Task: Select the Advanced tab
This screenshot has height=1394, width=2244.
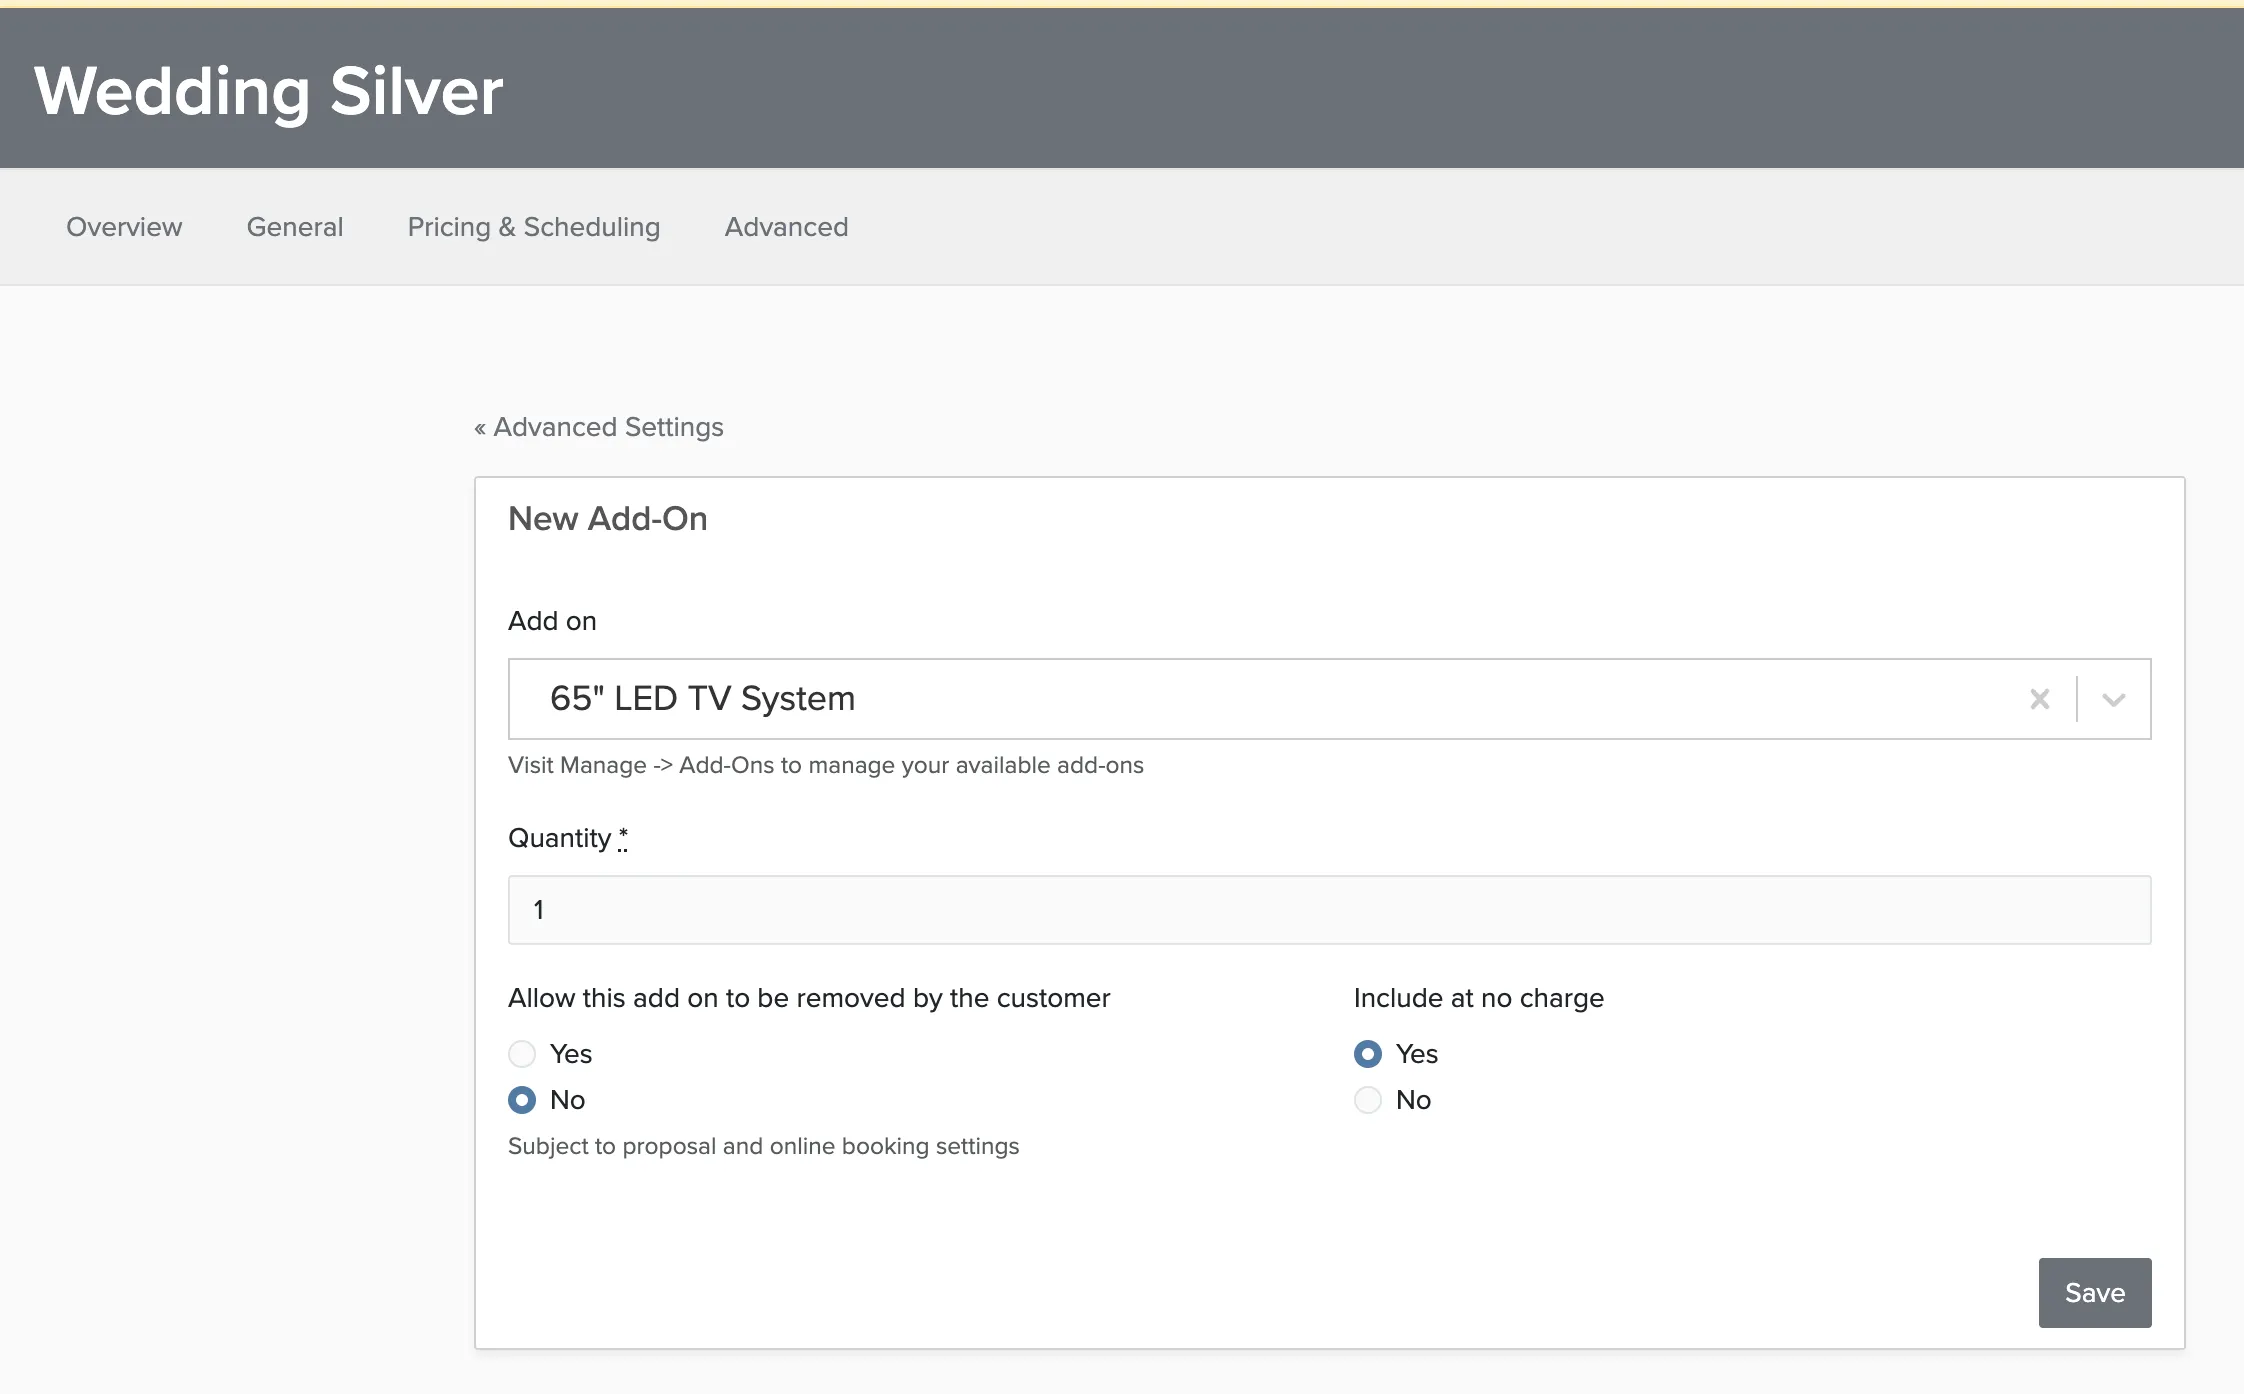Action: click(x=787, y=227)
